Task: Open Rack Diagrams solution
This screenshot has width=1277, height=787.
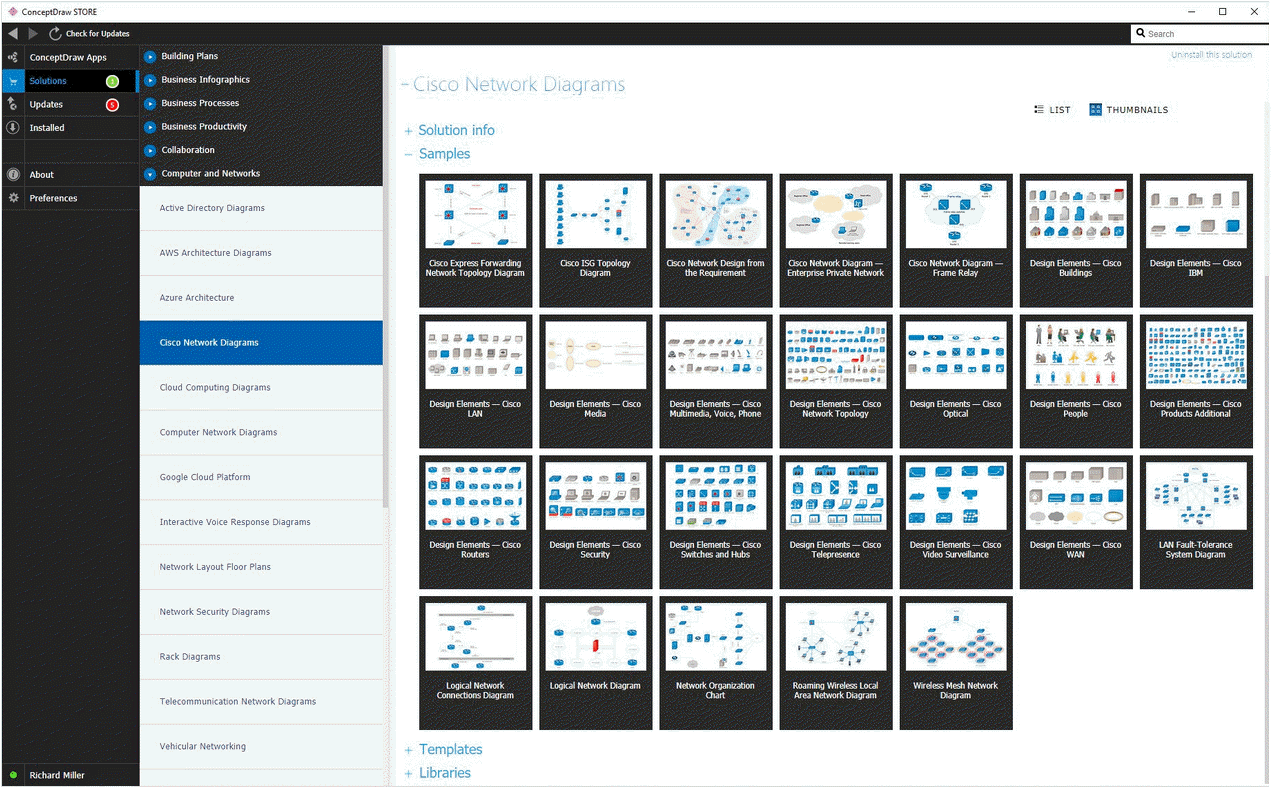Action: (261, 657)
